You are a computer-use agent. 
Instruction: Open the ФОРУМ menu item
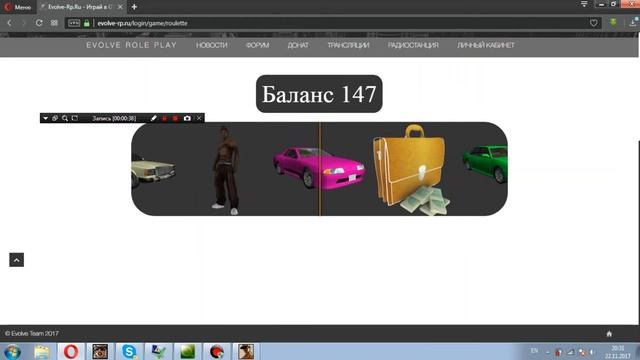[258, 45]
